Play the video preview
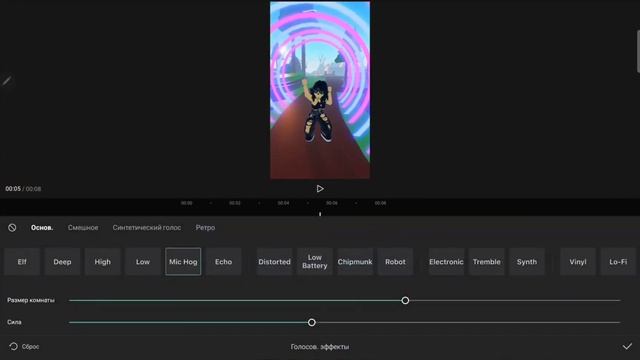The height and width of the screenshot is (360, 640). click(320, 189)
